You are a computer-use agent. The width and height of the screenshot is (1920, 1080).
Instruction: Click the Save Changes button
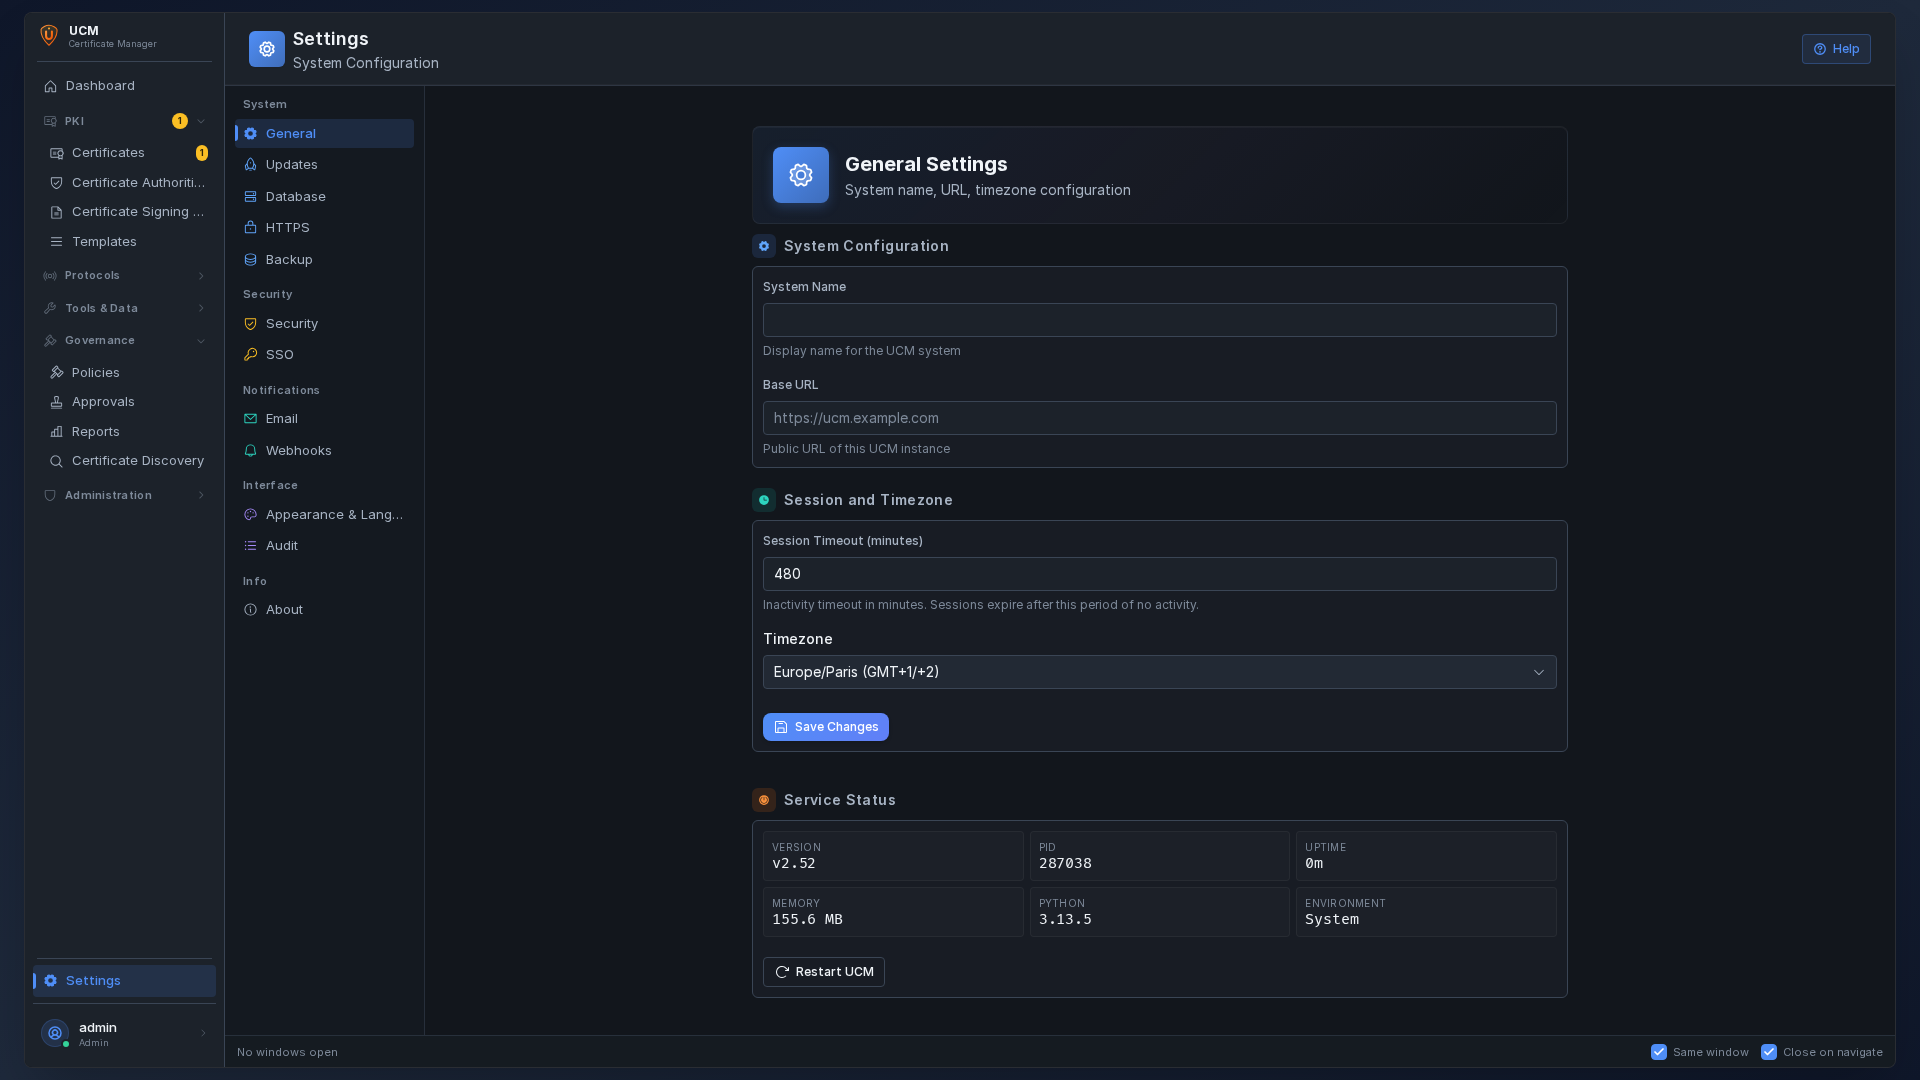coord(825,727)
